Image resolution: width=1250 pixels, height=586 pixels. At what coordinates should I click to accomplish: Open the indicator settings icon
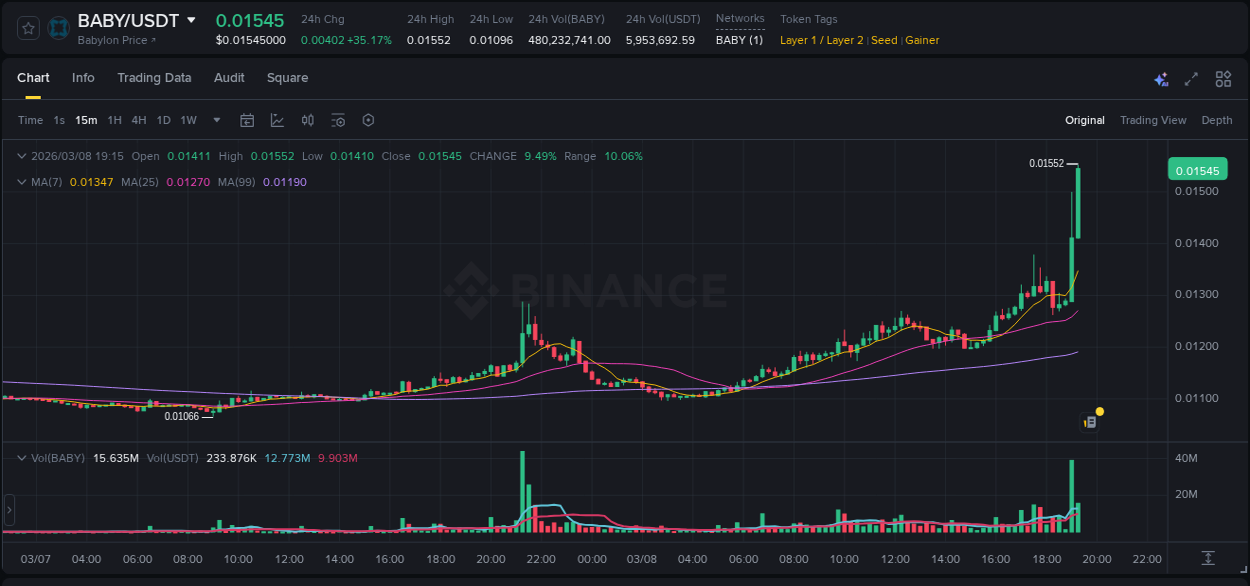click(338, 120)
